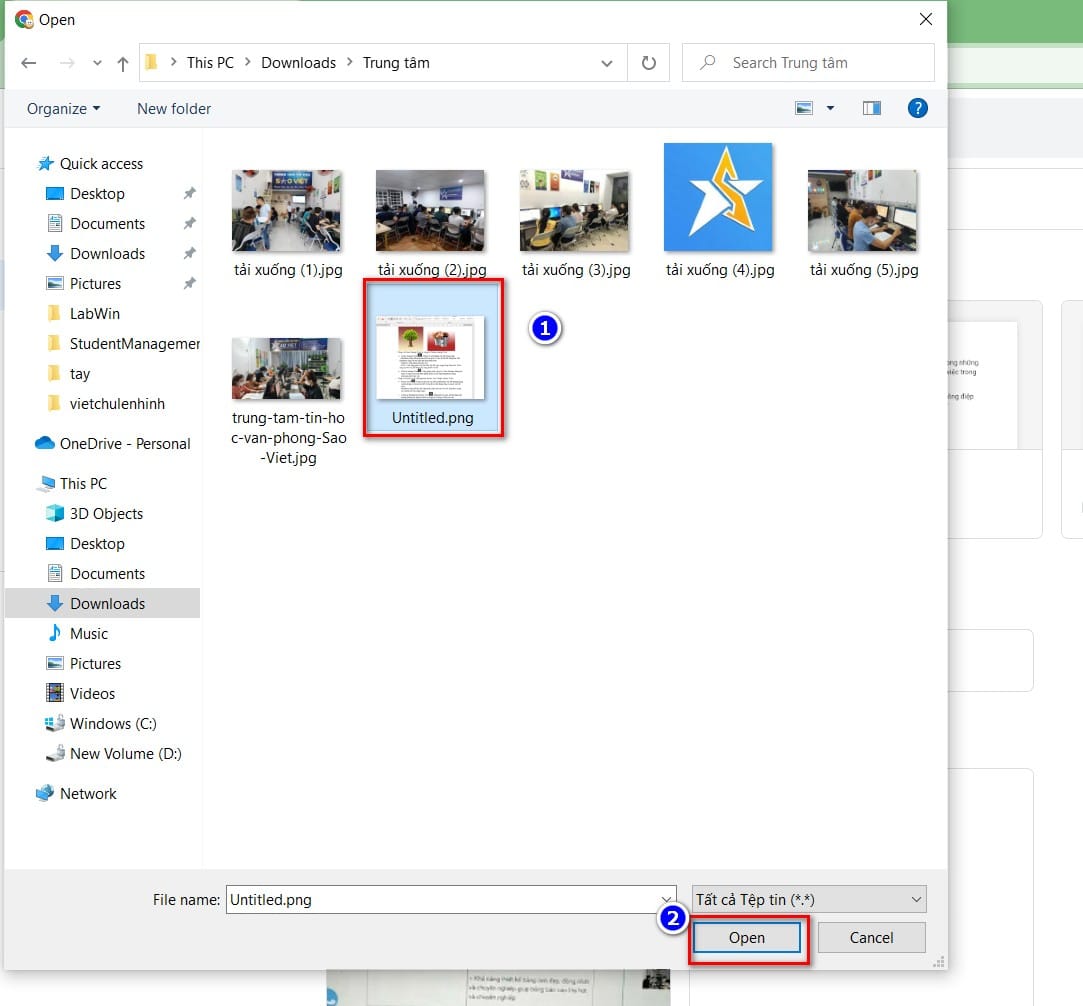Image resolution: width=1083 pixels, height=1006 pixels.
Task: Click the Search Trung tâm field
Action: (808, 63)
